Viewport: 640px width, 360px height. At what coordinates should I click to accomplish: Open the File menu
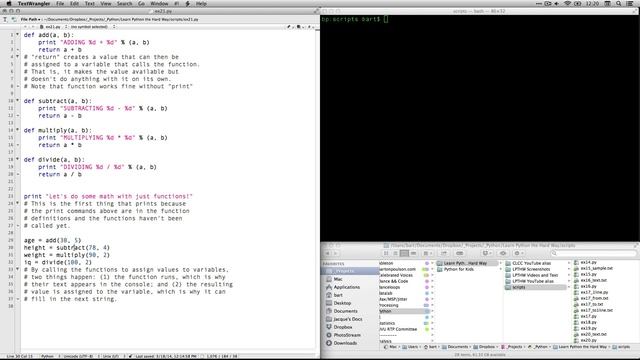click(60, 3)
